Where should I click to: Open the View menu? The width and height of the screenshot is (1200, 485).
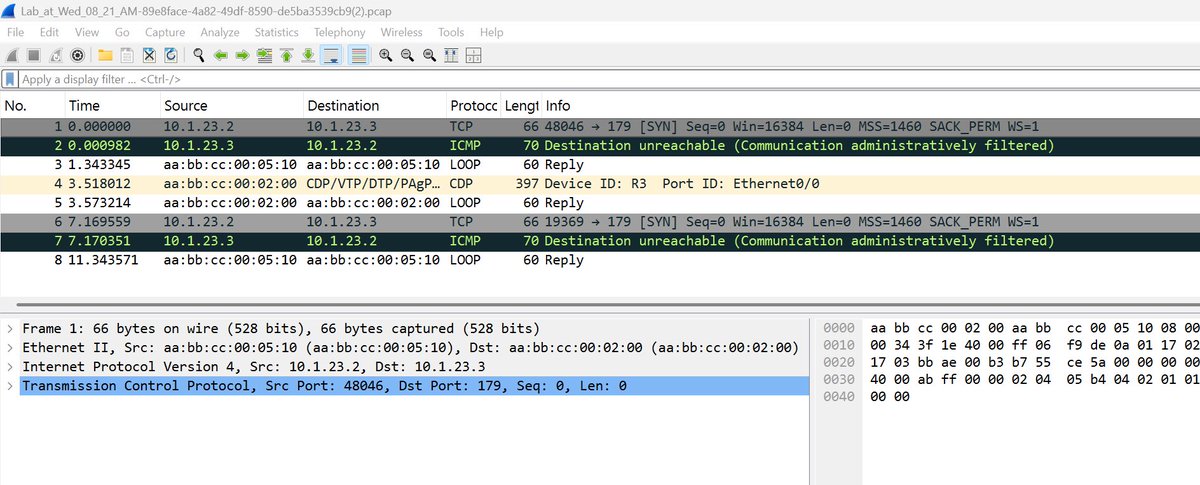click(87, 33)
